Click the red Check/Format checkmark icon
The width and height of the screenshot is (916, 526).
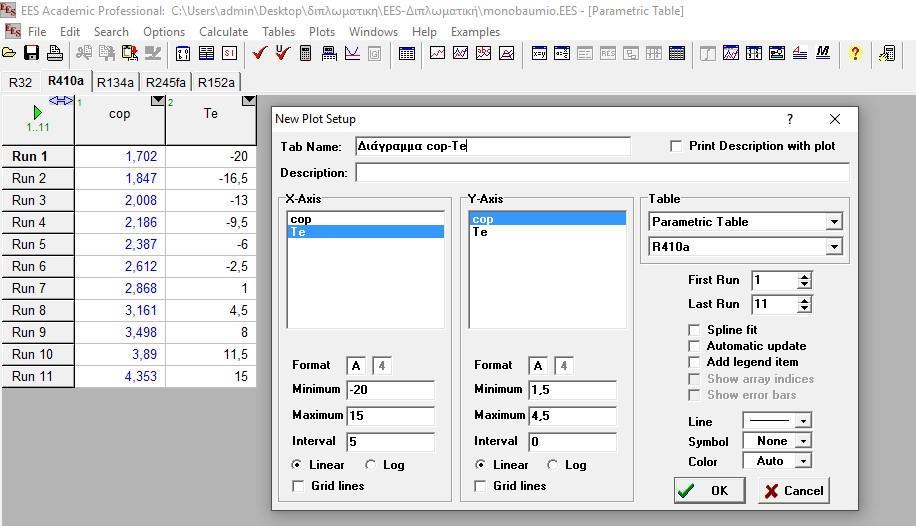point(260,53)
